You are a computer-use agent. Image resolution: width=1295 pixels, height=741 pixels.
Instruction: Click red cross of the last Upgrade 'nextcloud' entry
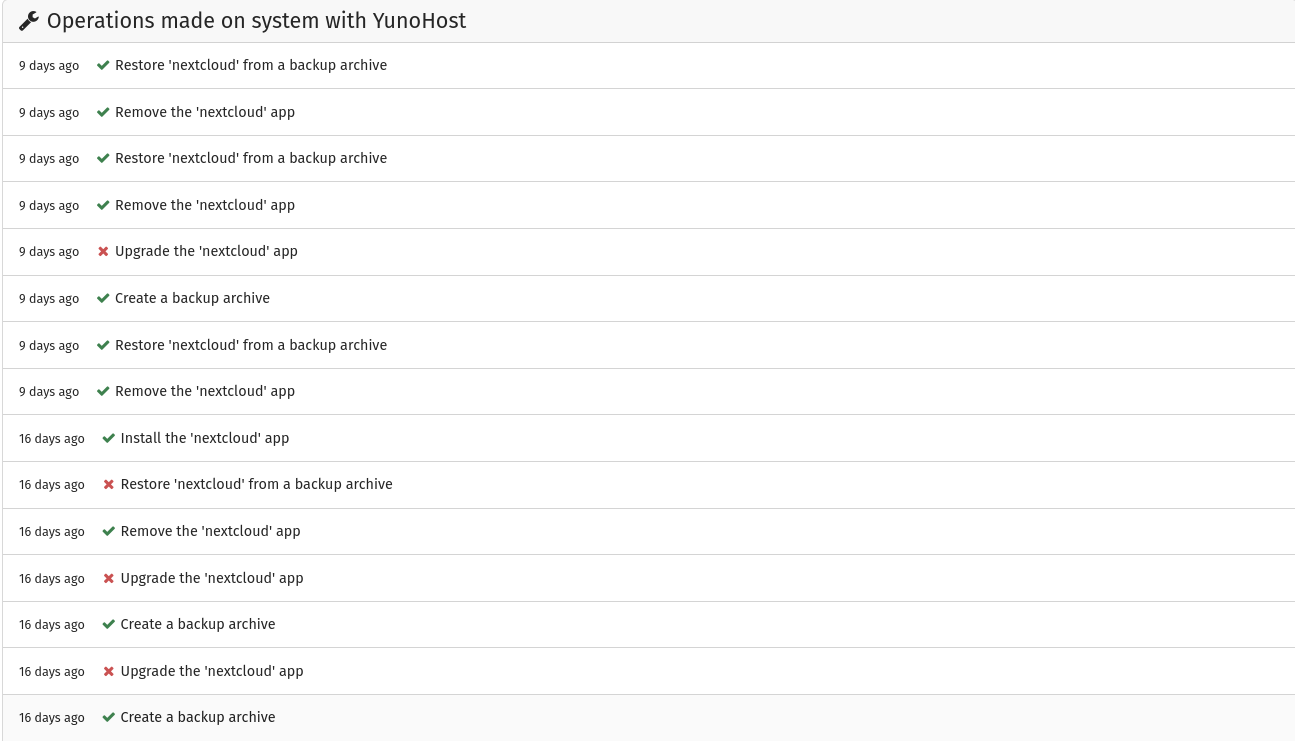point(109,672)
